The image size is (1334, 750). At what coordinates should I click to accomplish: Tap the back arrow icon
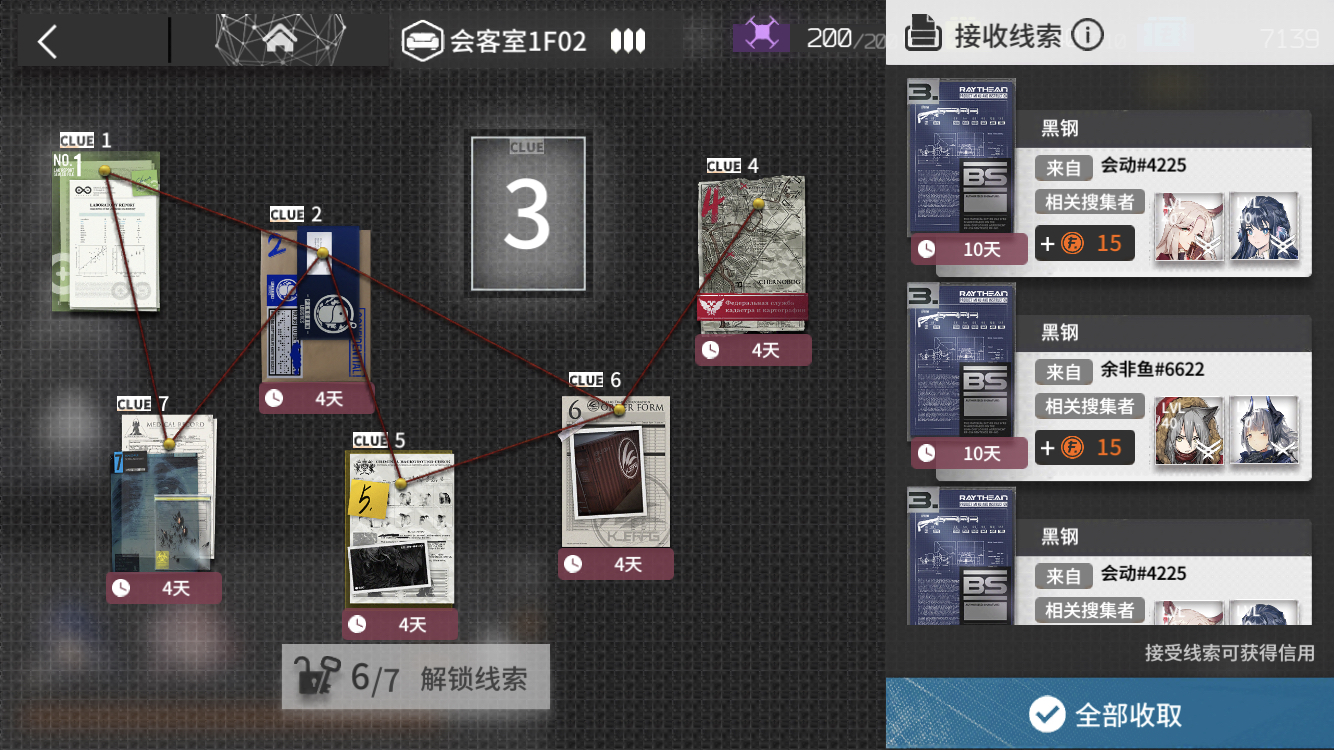coord(47,41)
